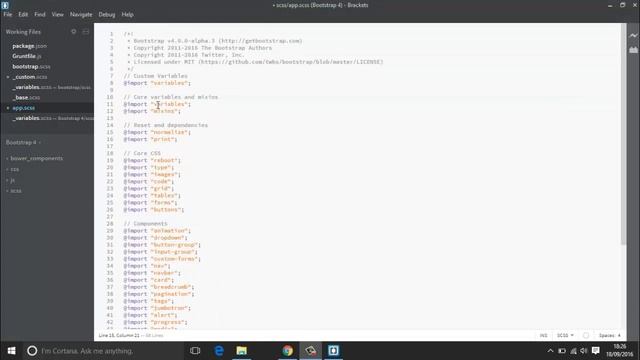Click the '// Components' comment line
The height and width of the screenshot is (360, 640).
[145, 224]
